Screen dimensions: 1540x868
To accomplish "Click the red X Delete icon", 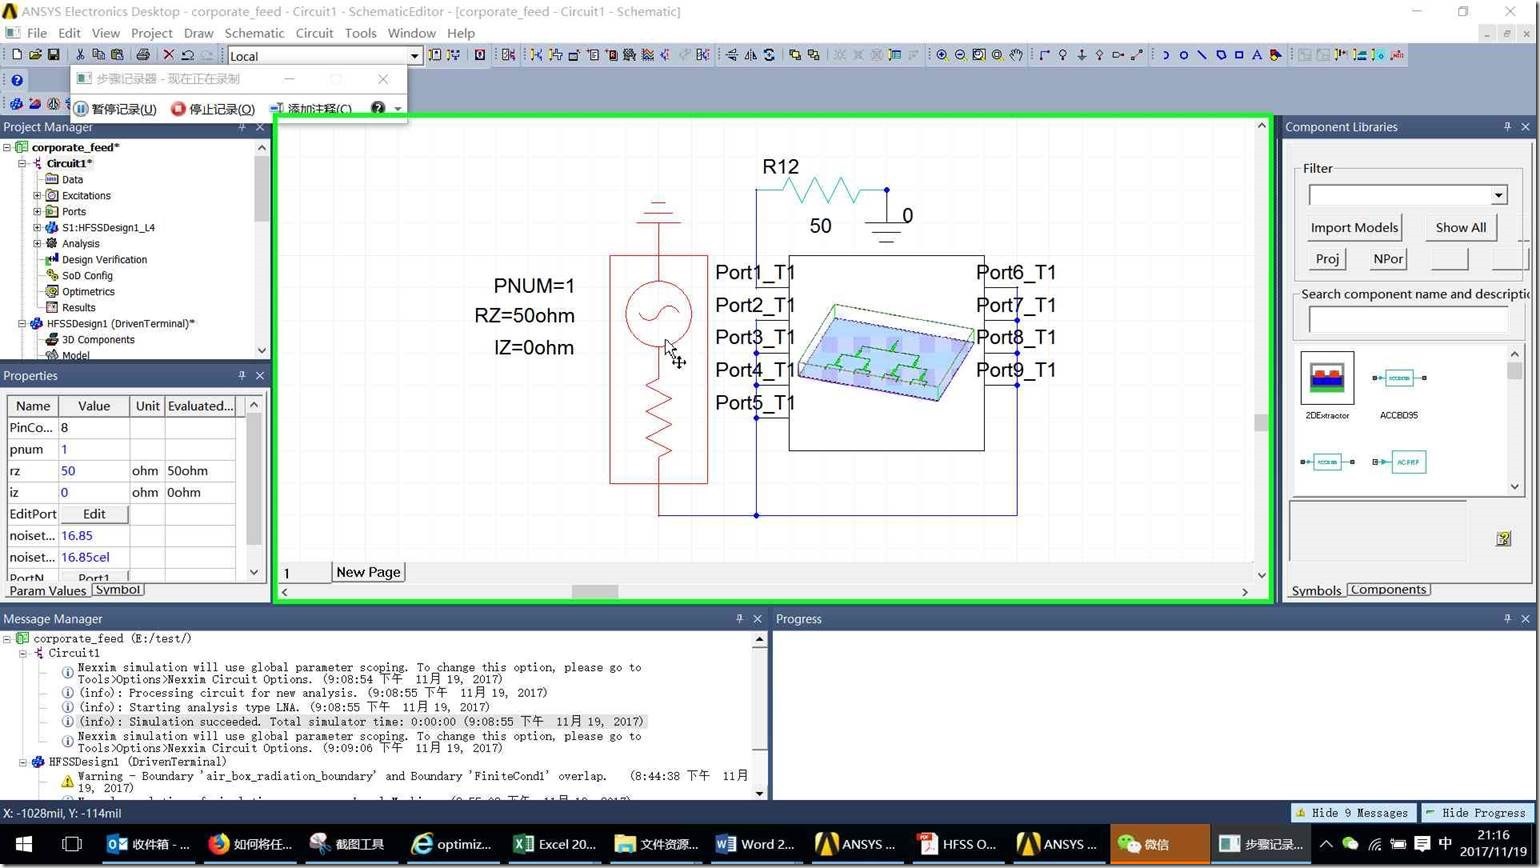I will pos(168,55).
